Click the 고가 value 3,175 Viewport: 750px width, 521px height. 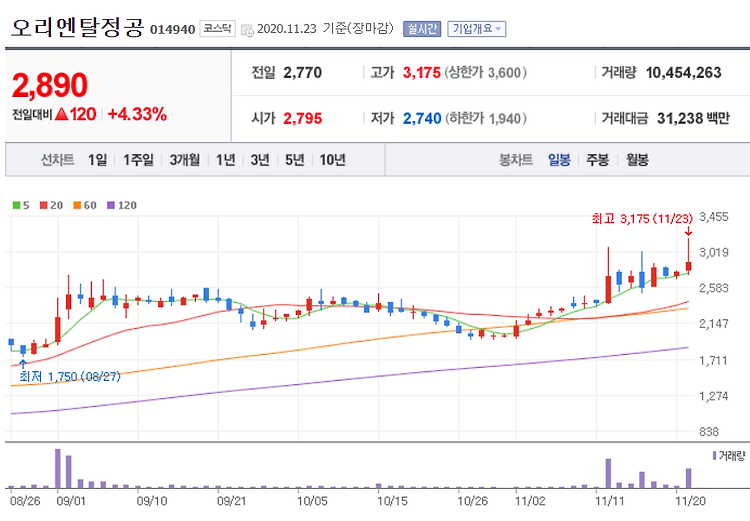point(421,73)
